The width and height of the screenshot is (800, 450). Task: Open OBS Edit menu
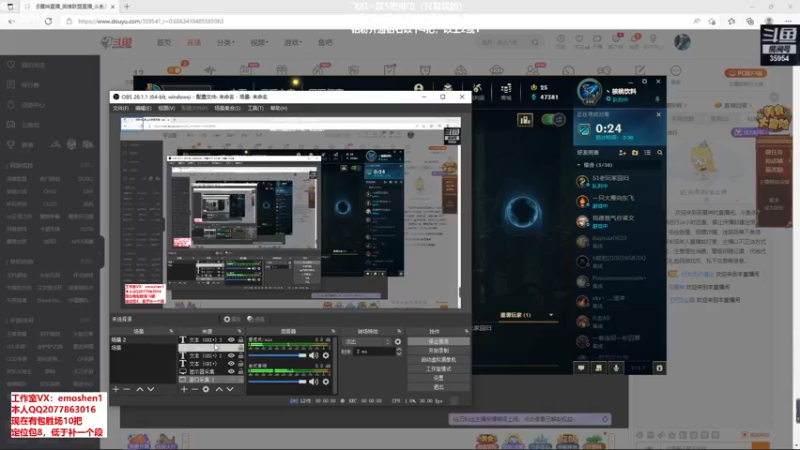click(x=143, y=108)
